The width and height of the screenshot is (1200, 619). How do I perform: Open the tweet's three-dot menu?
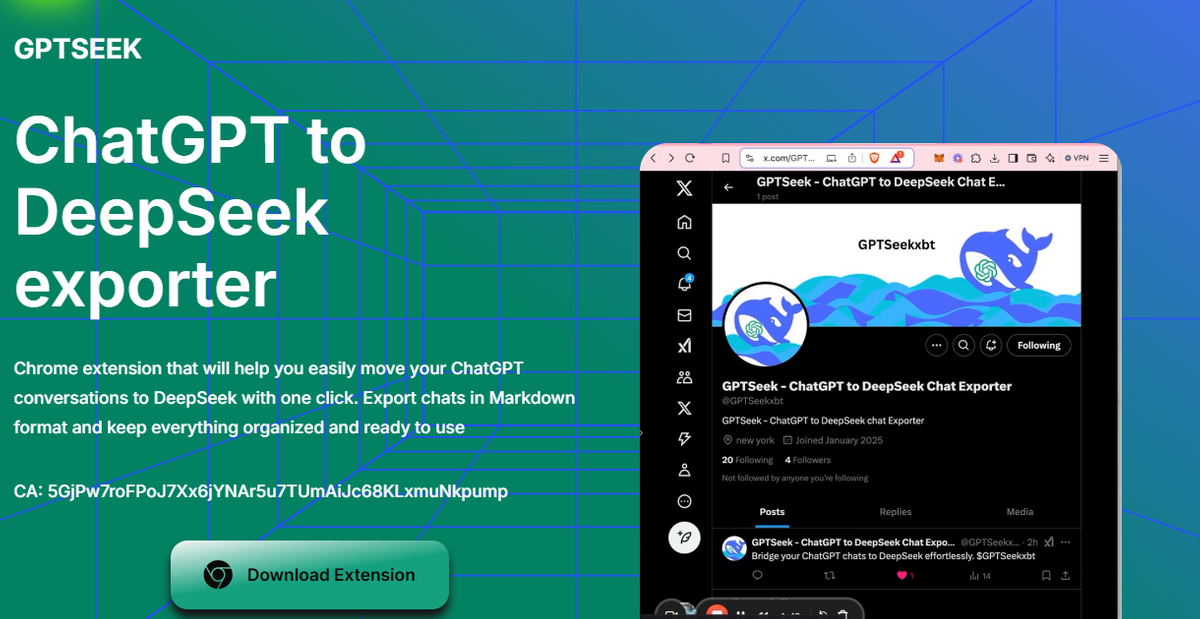(x=1065, y=541)
